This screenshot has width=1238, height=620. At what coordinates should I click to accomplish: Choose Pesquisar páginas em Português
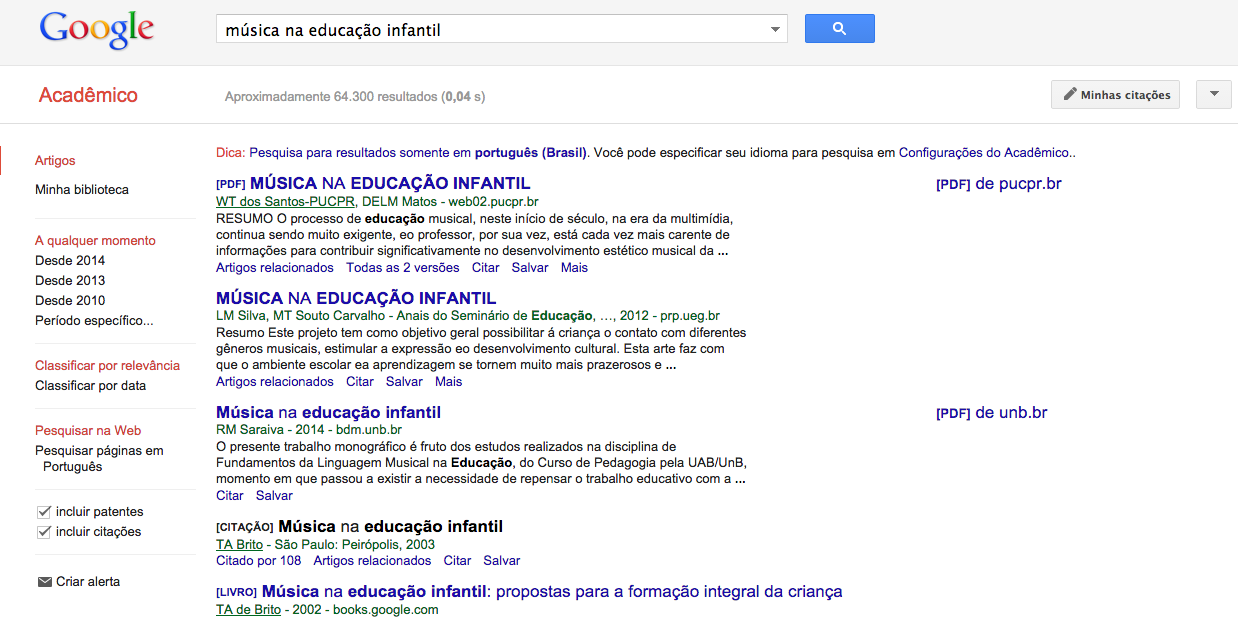click(99, 459)
